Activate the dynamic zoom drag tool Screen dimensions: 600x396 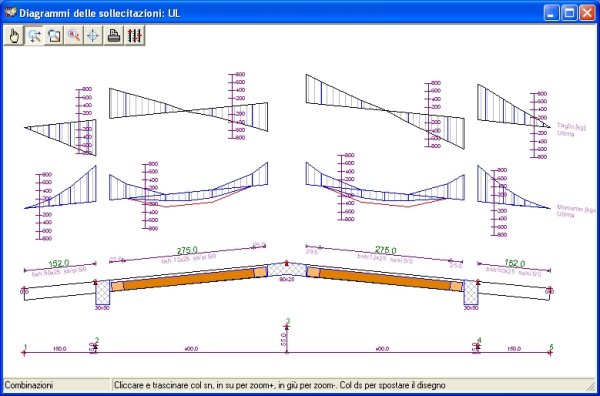(34, 36)
